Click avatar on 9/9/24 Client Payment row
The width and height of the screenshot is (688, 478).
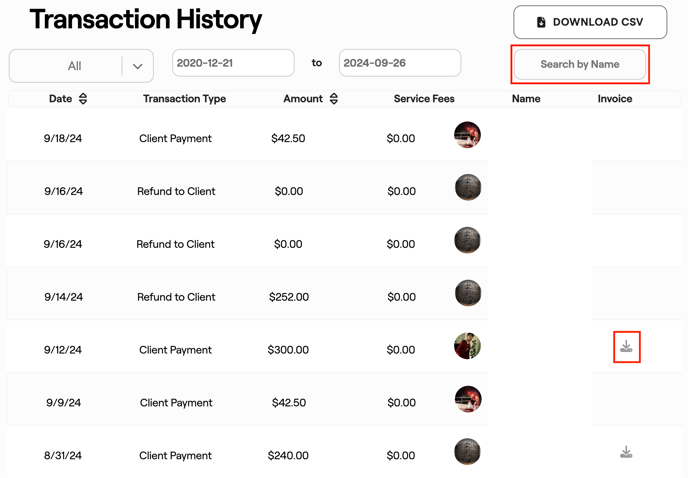coord(467,400)
